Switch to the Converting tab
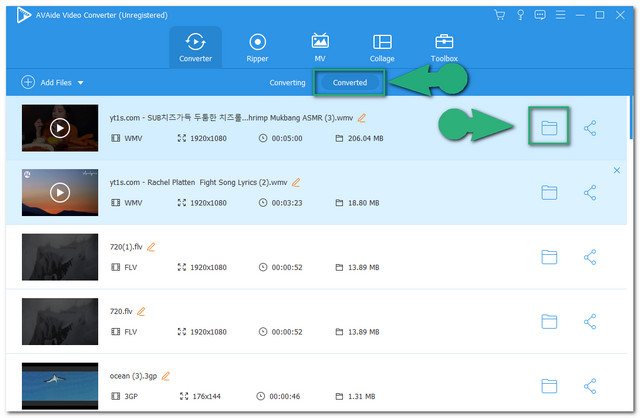Screen dimensions: 640x418 (x=288, y=82)
